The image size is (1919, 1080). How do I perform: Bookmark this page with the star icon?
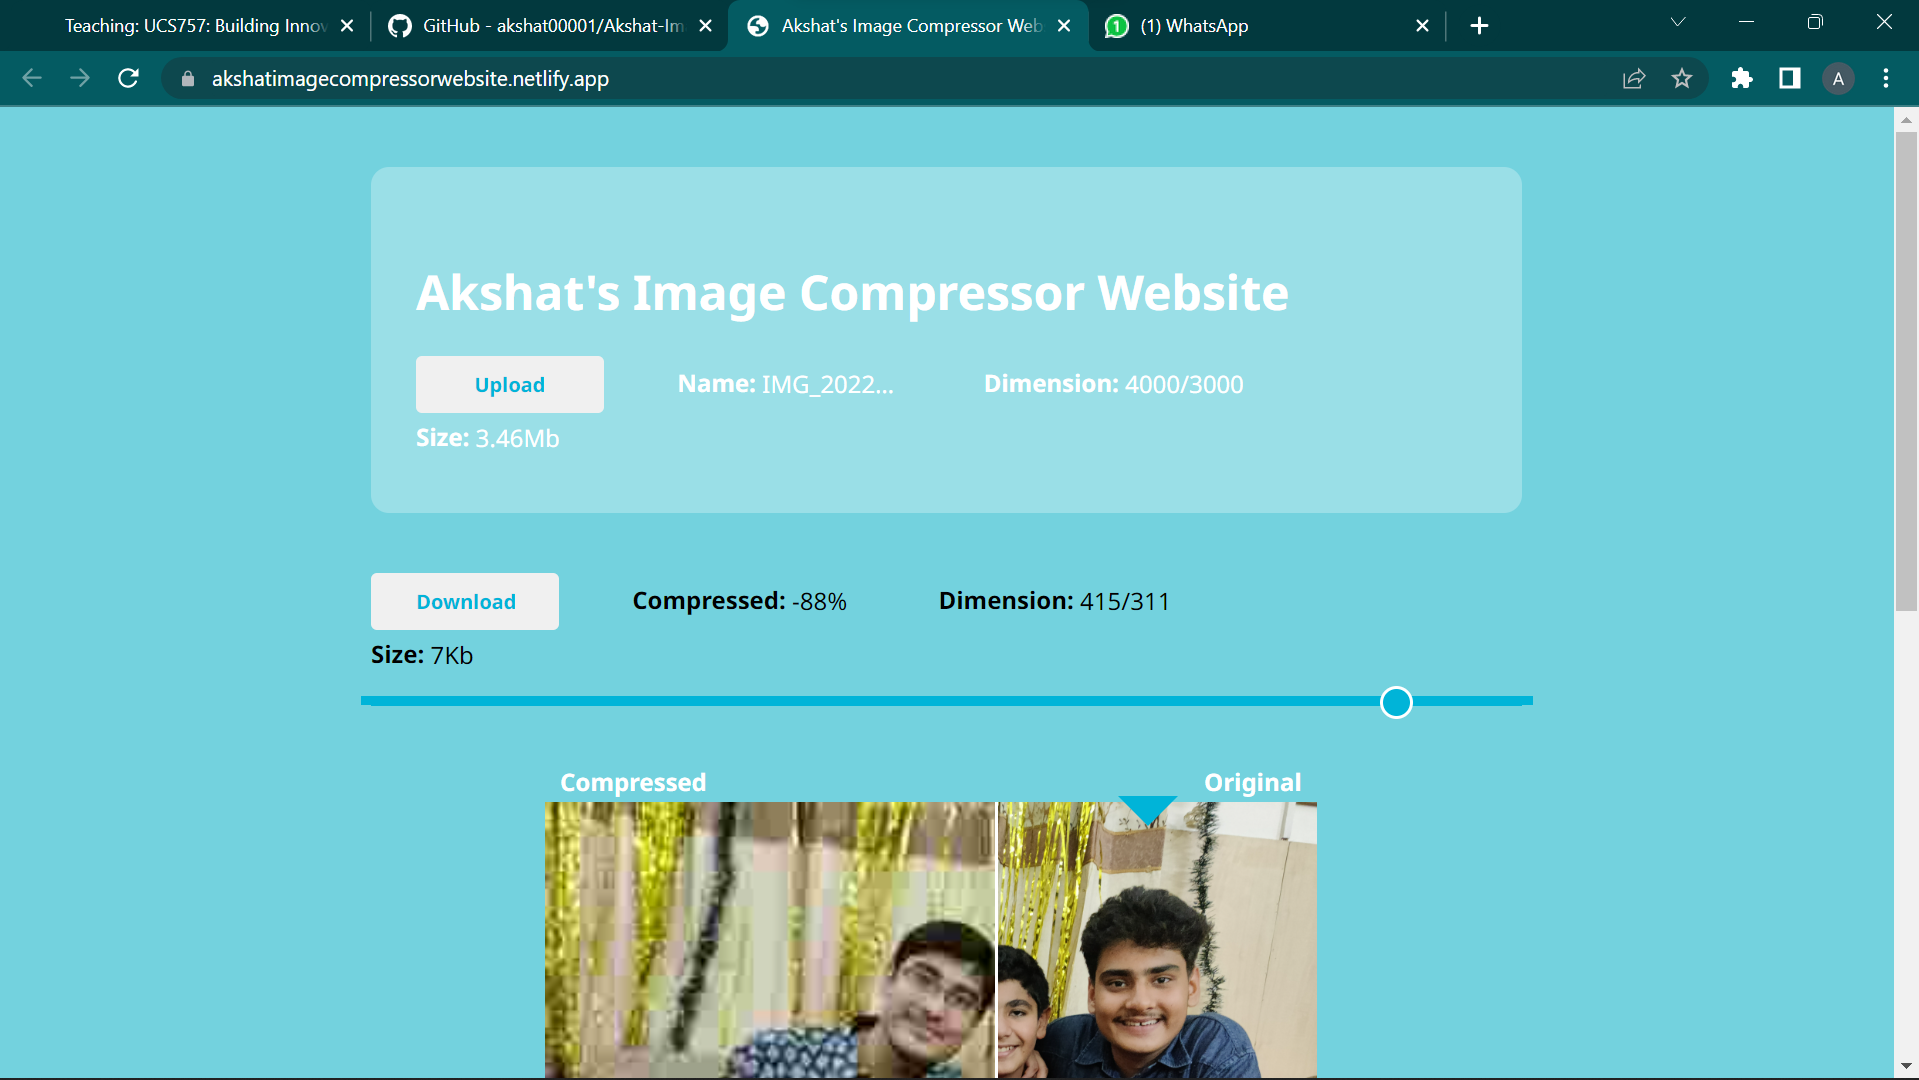tap(1682, 78)
